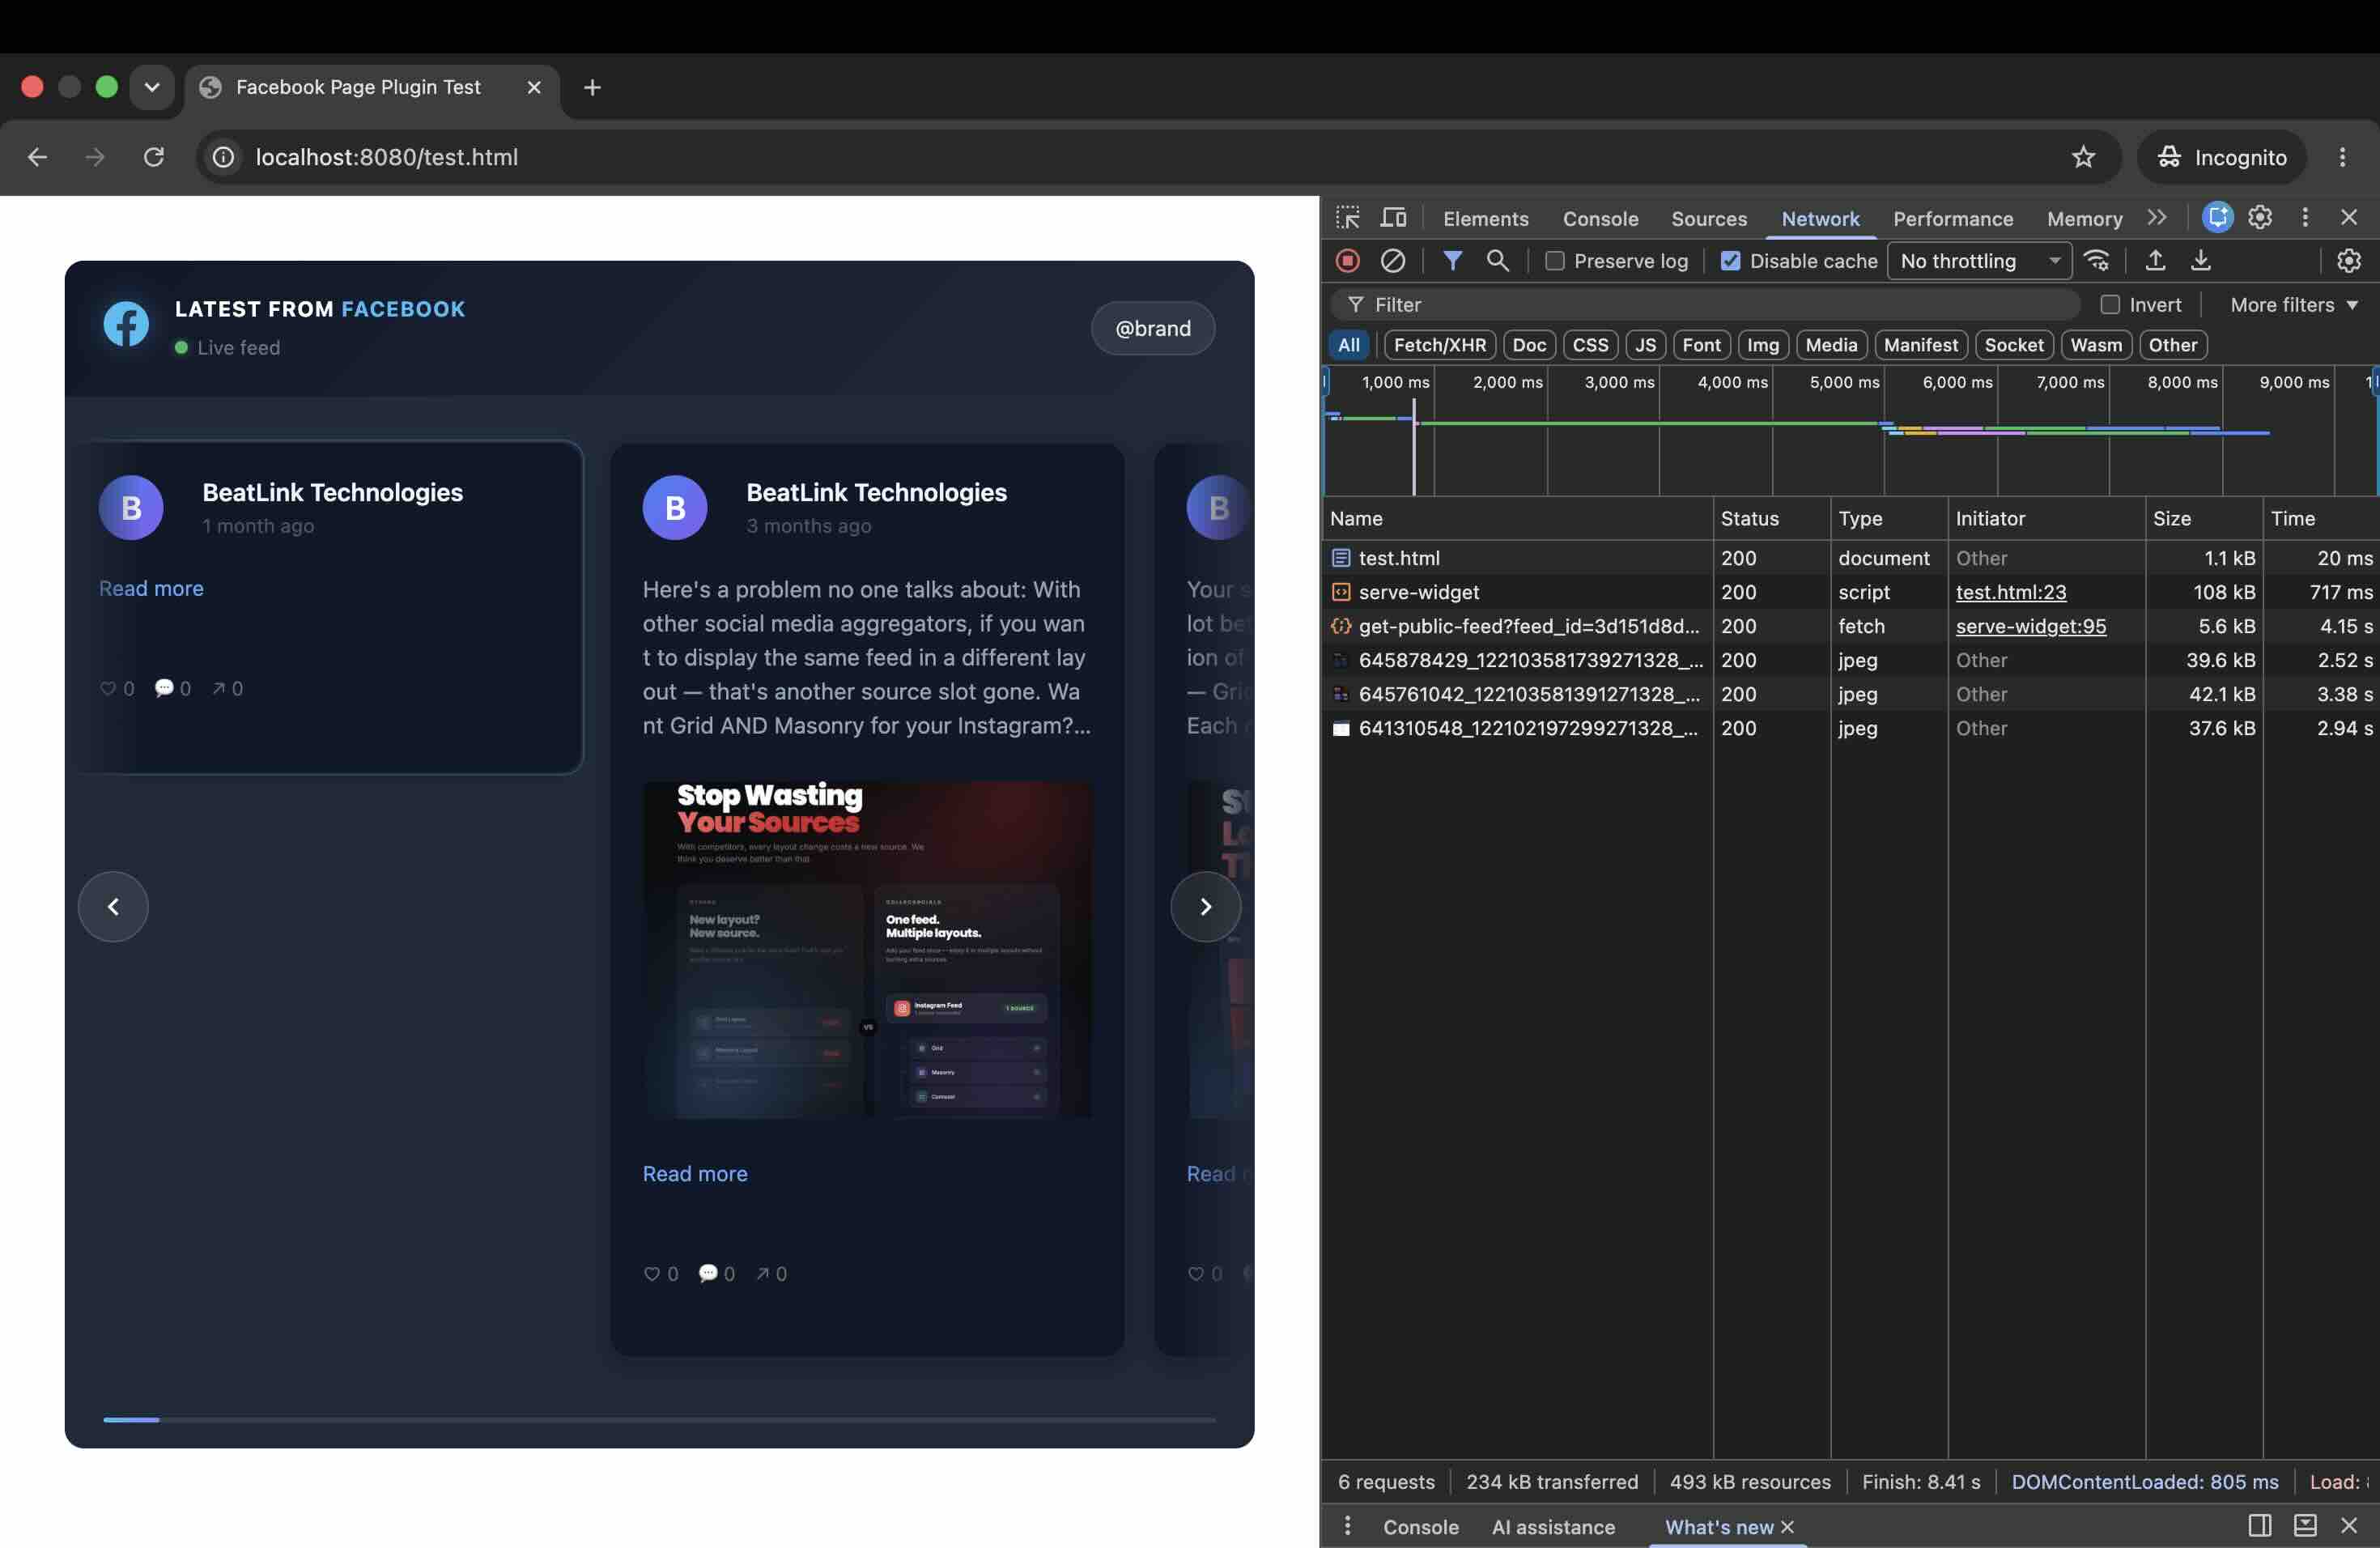2380x1548 pixels.
Task: Click the record network log button
Action: click(1347, 261)
